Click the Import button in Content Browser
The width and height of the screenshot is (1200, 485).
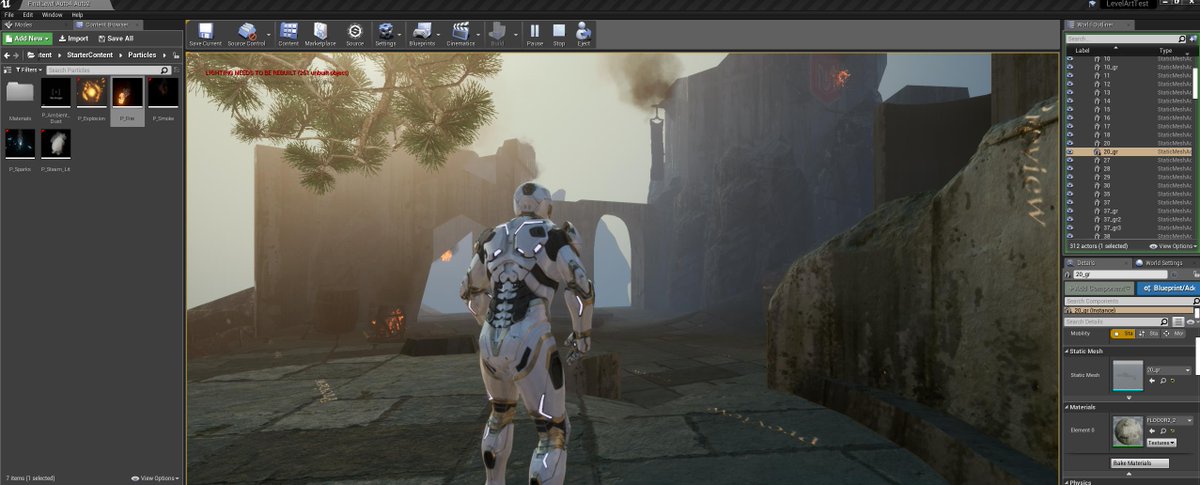click(73, 38)
